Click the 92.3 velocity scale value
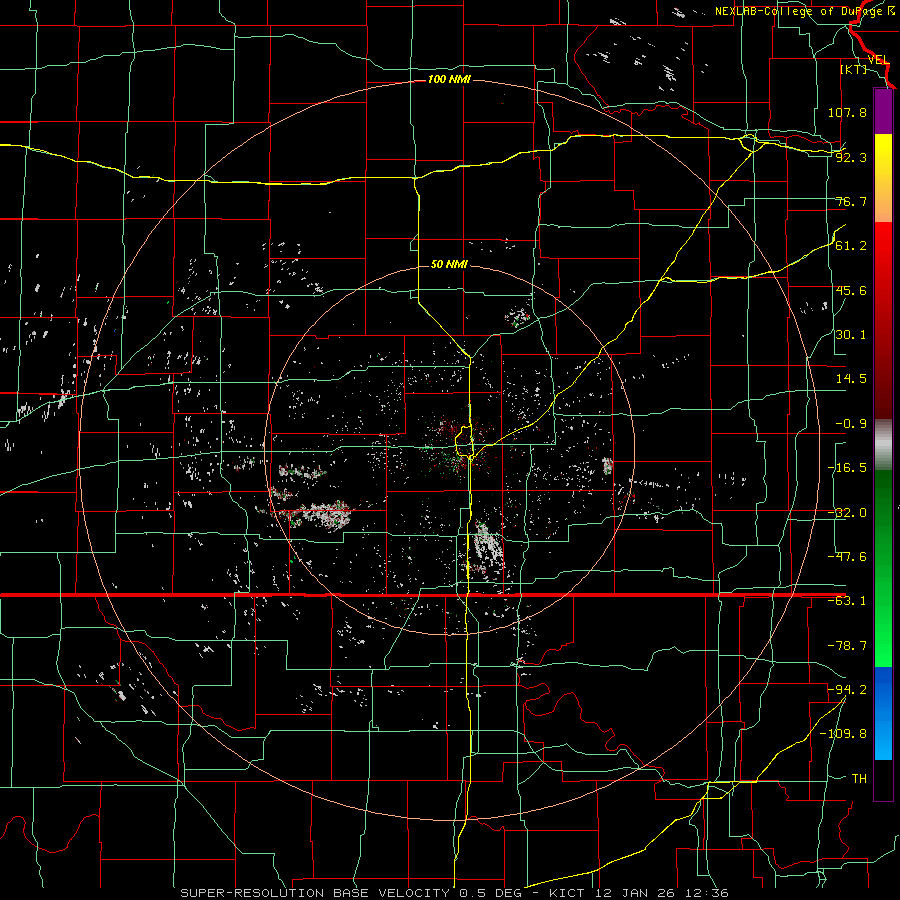900x900 pixels. pyautogui.click(x=851, y=157)
